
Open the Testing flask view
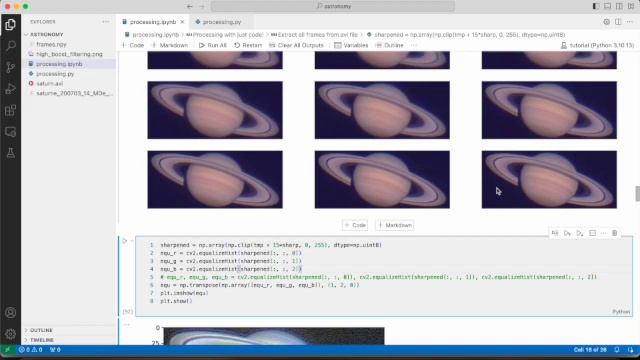[11, 153]
